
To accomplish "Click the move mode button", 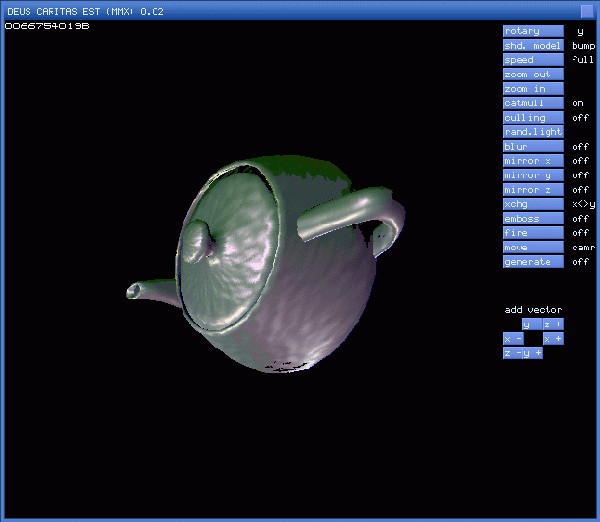I will pyautogui.click(x=533, y=247).
